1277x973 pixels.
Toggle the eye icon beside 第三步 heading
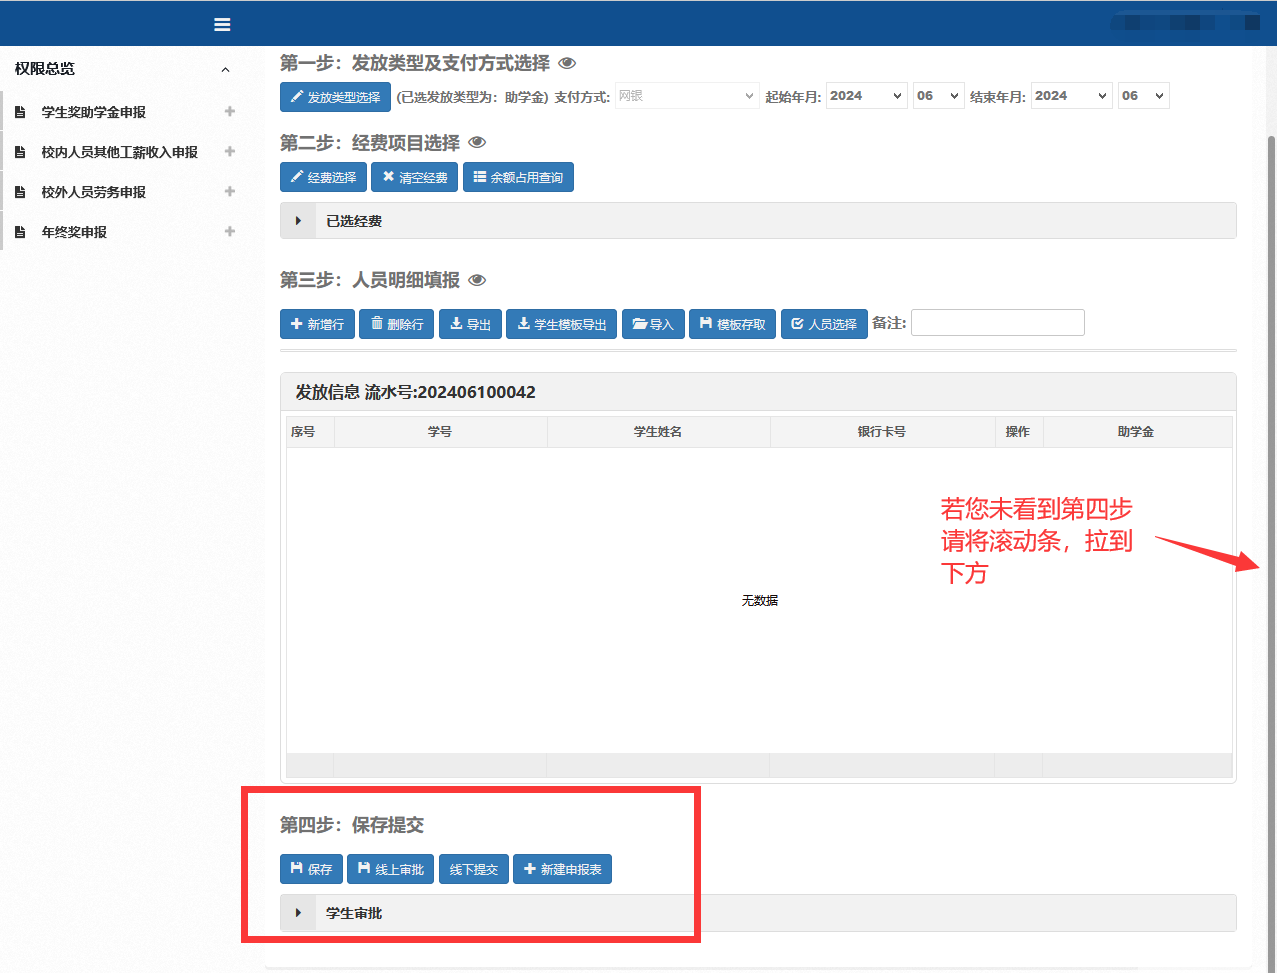[x=477, y=280]
